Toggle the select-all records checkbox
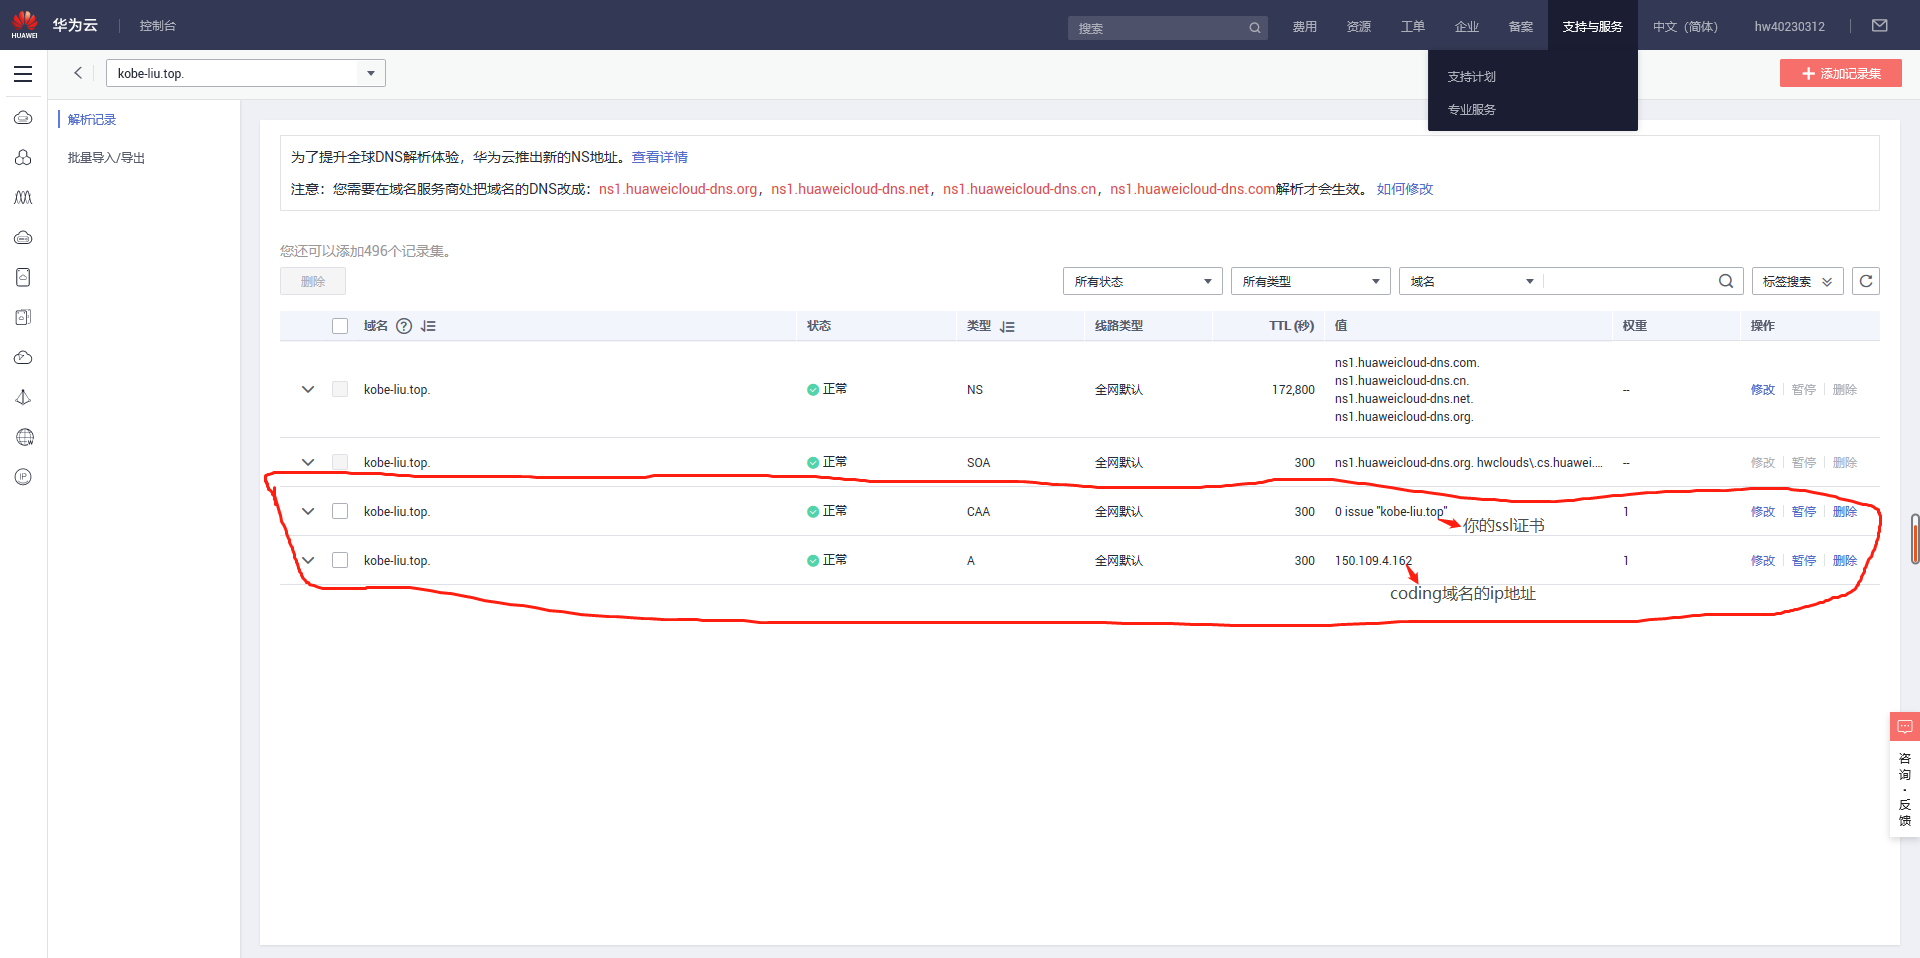This screenshot has height=958, width=1920. click(340, 326)
